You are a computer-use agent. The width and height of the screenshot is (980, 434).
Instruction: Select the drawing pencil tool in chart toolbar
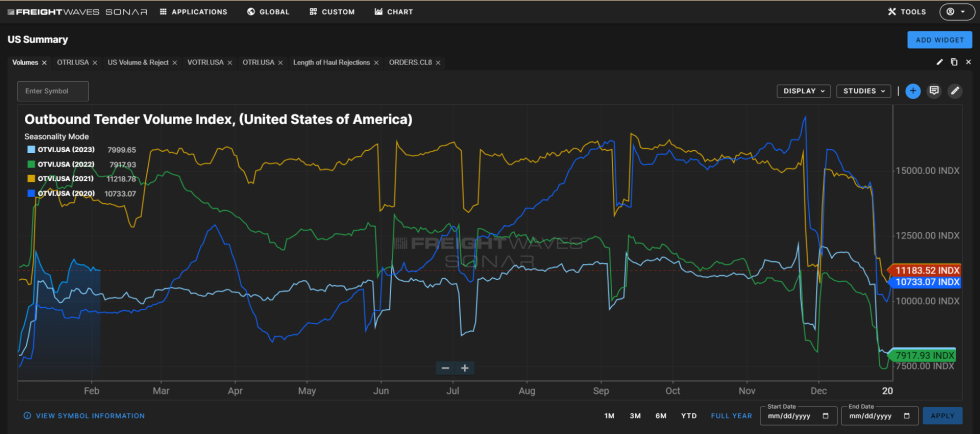955,91
